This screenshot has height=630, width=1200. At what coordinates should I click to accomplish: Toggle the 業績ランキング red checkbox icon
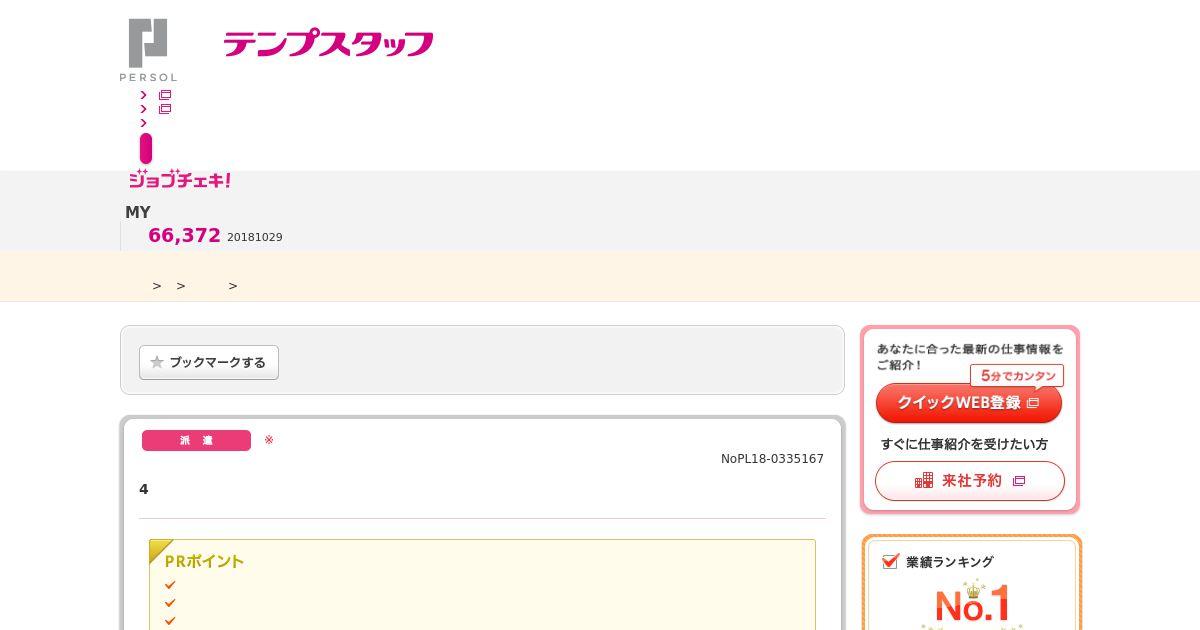point(890,561)
